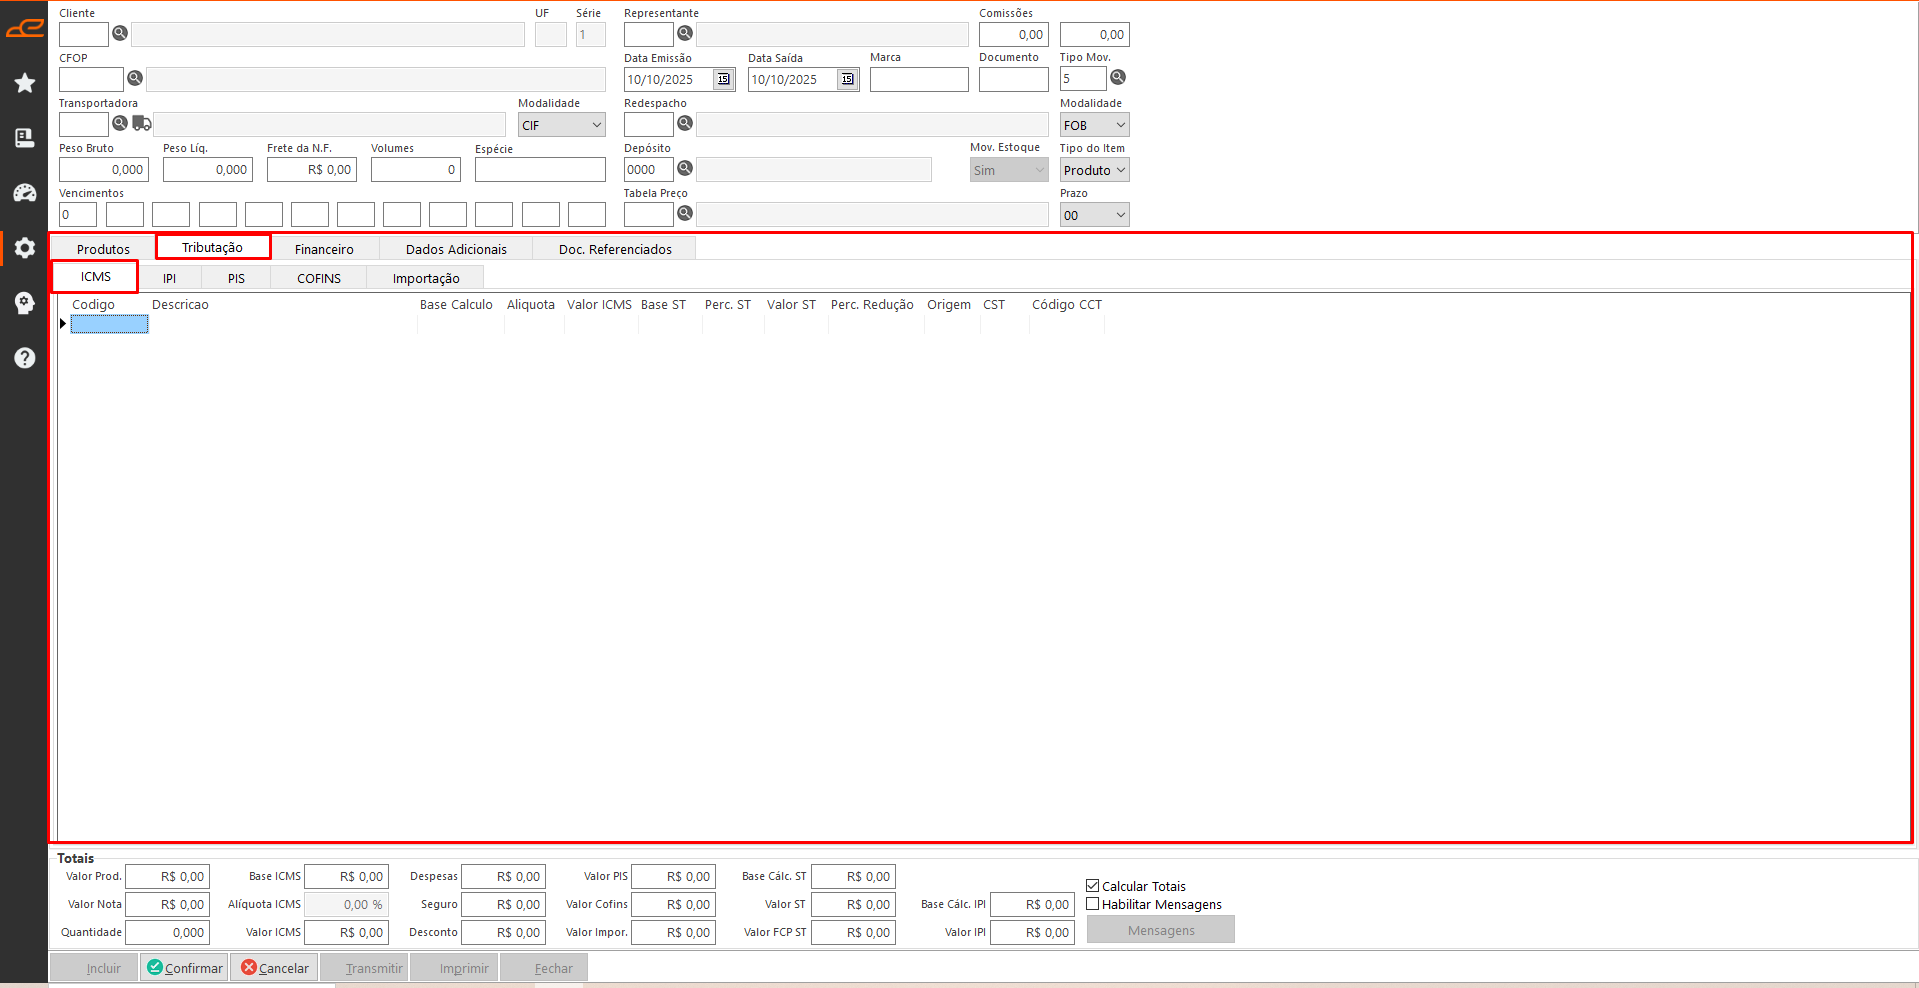Uncheck the Calcular Totais checkbox
This screenshot has height=988, width=1919.
coord(1093,886)
